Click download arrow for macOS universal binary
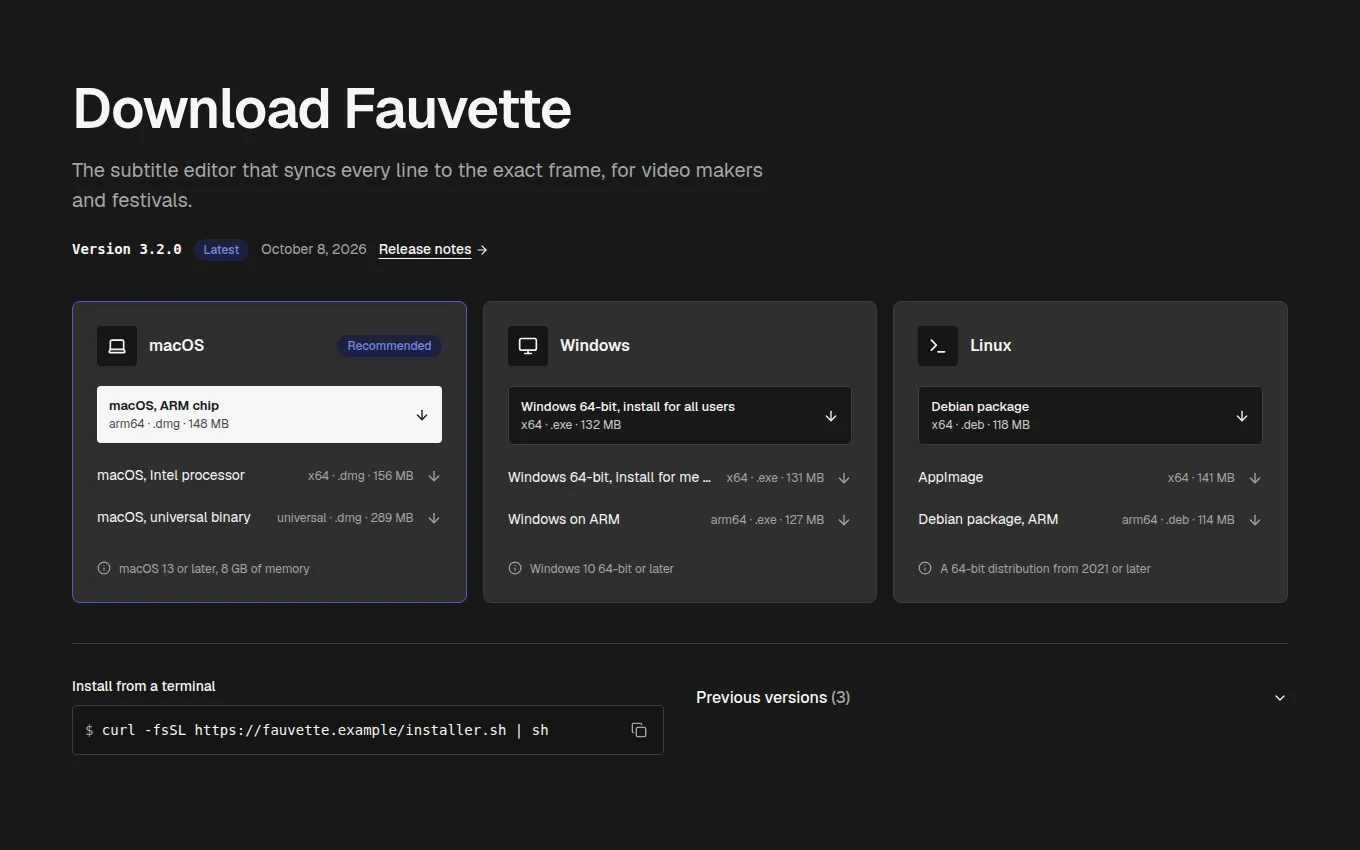The height and width of the screenshot is (850, 1360). (434, 518)
